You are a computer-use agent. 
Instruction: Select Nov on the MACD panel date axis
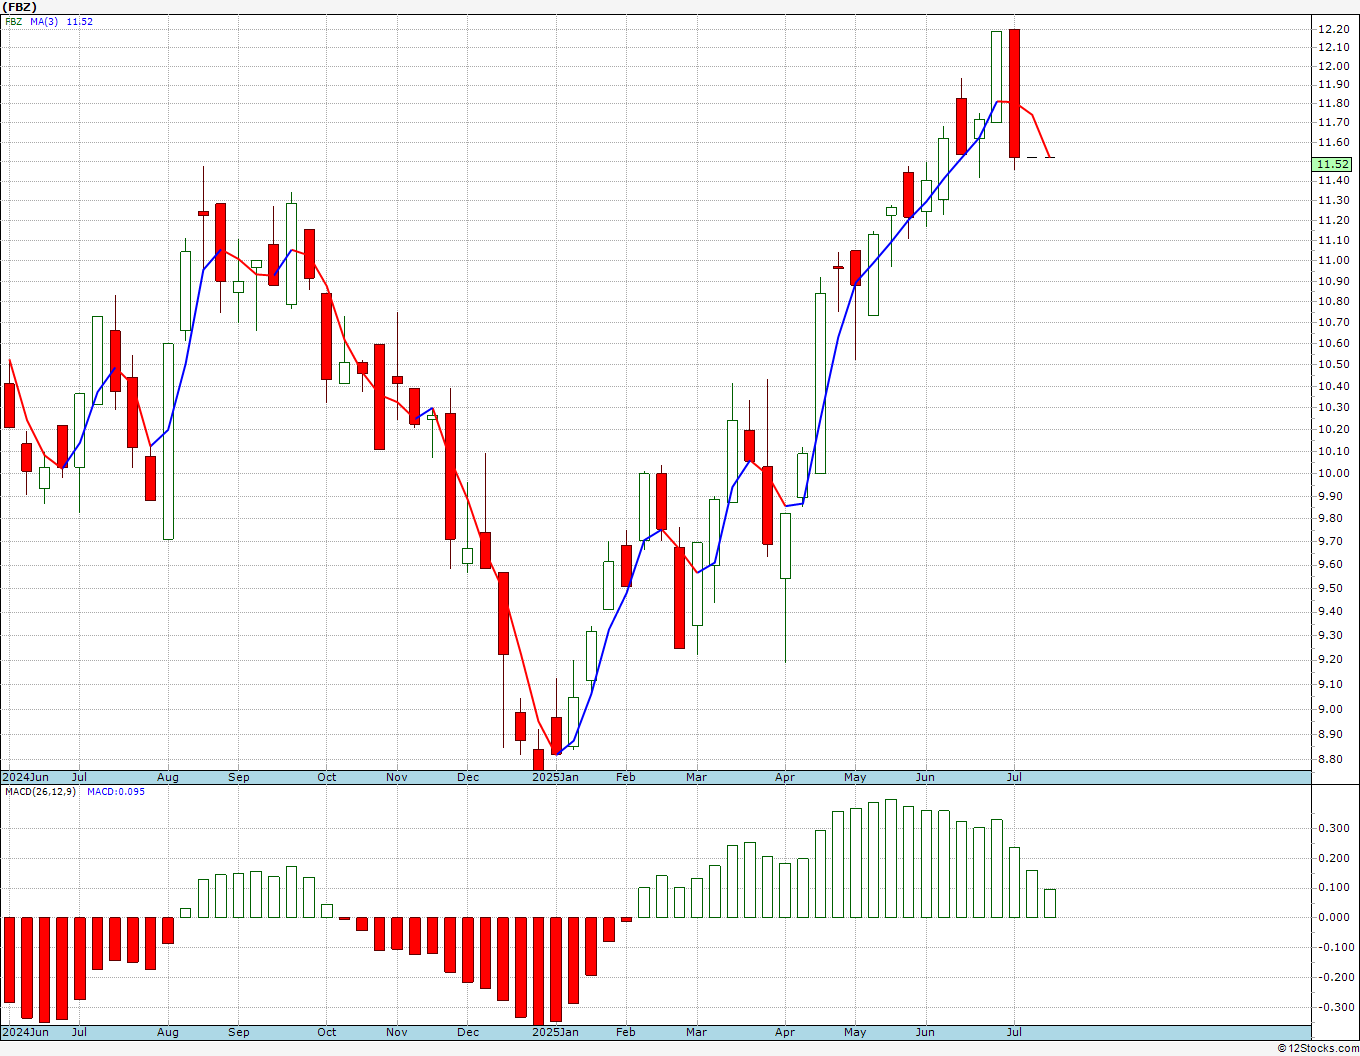397,1032
